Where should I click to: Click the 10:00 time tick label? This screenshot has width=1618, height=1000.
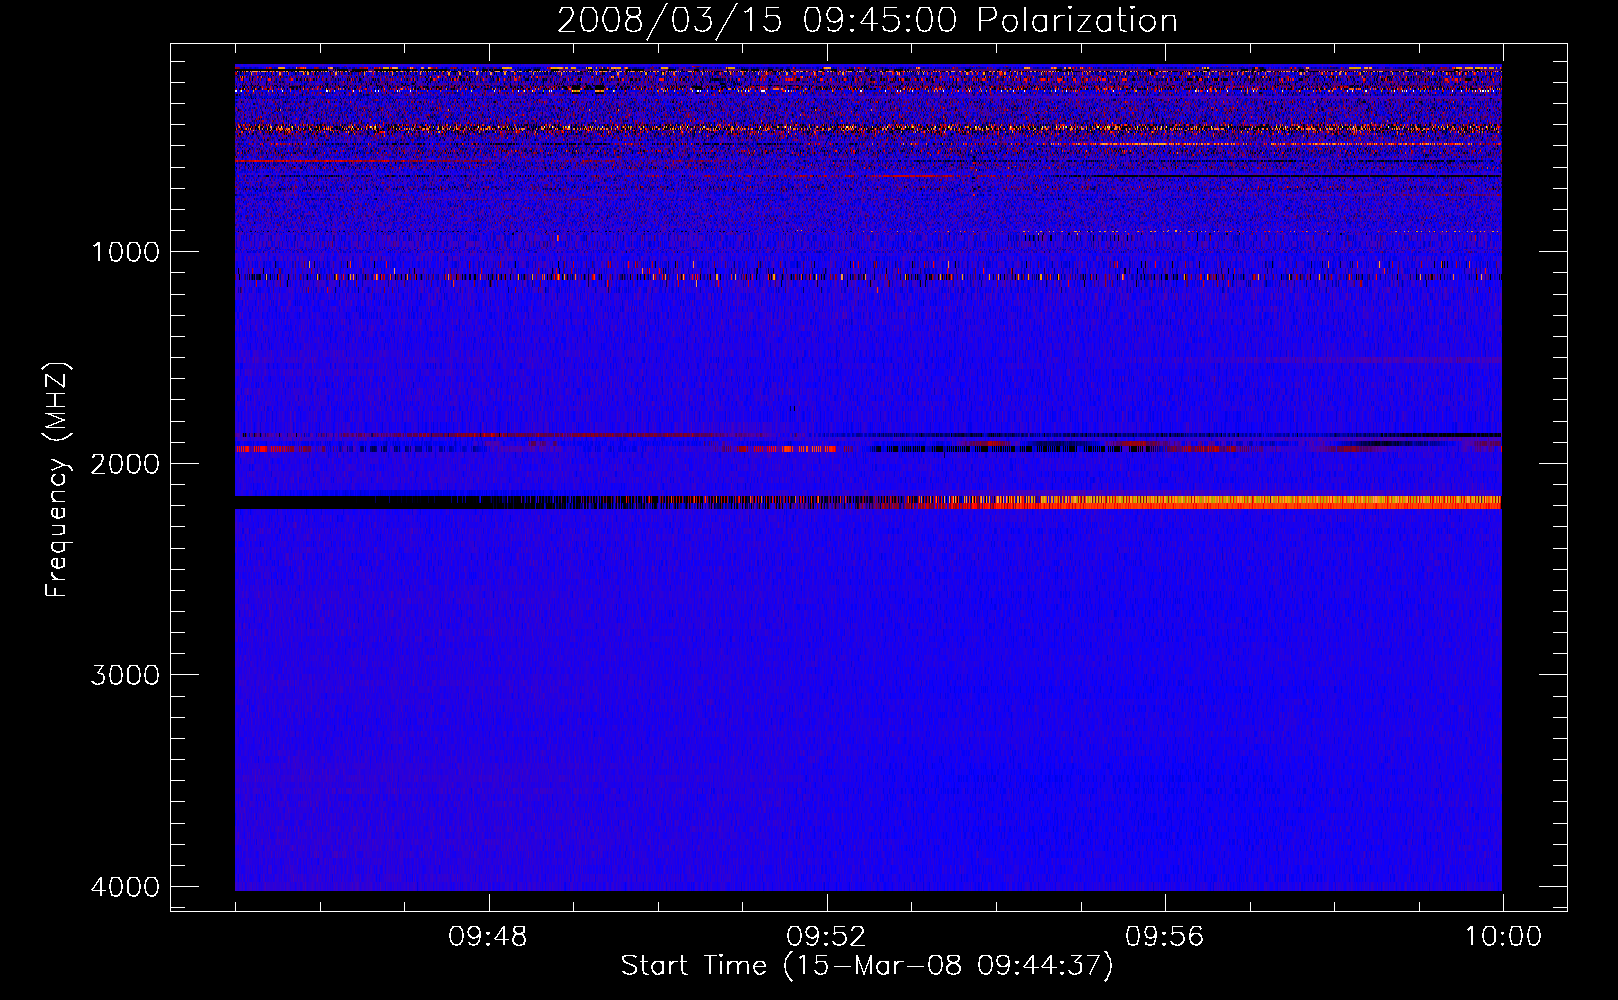click(1503, 937)
